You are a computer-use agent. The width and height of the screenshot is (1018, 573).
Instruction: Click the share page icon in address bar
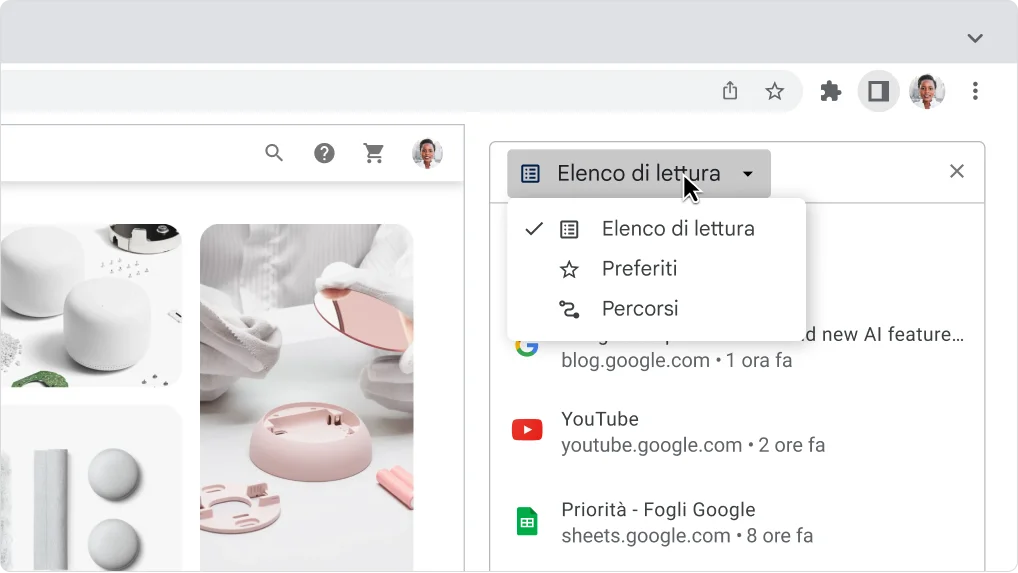click(x=730, y=91)
